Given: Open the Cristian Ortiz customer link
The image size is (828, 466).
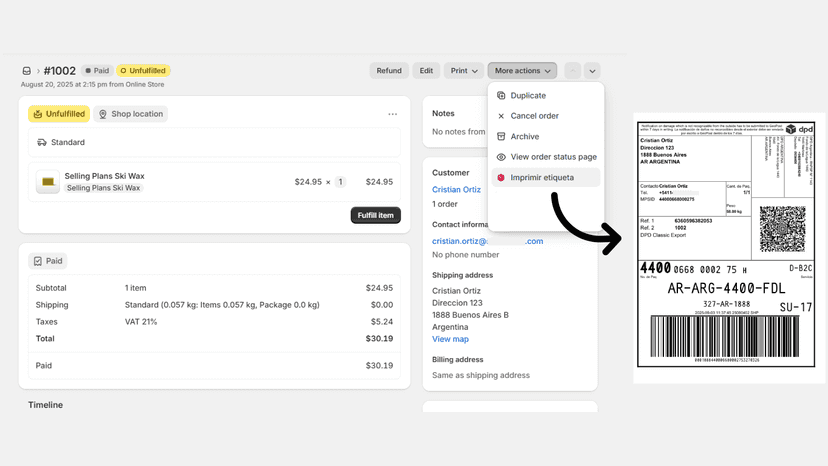Looking at the screenshot, I should [456, 190].
